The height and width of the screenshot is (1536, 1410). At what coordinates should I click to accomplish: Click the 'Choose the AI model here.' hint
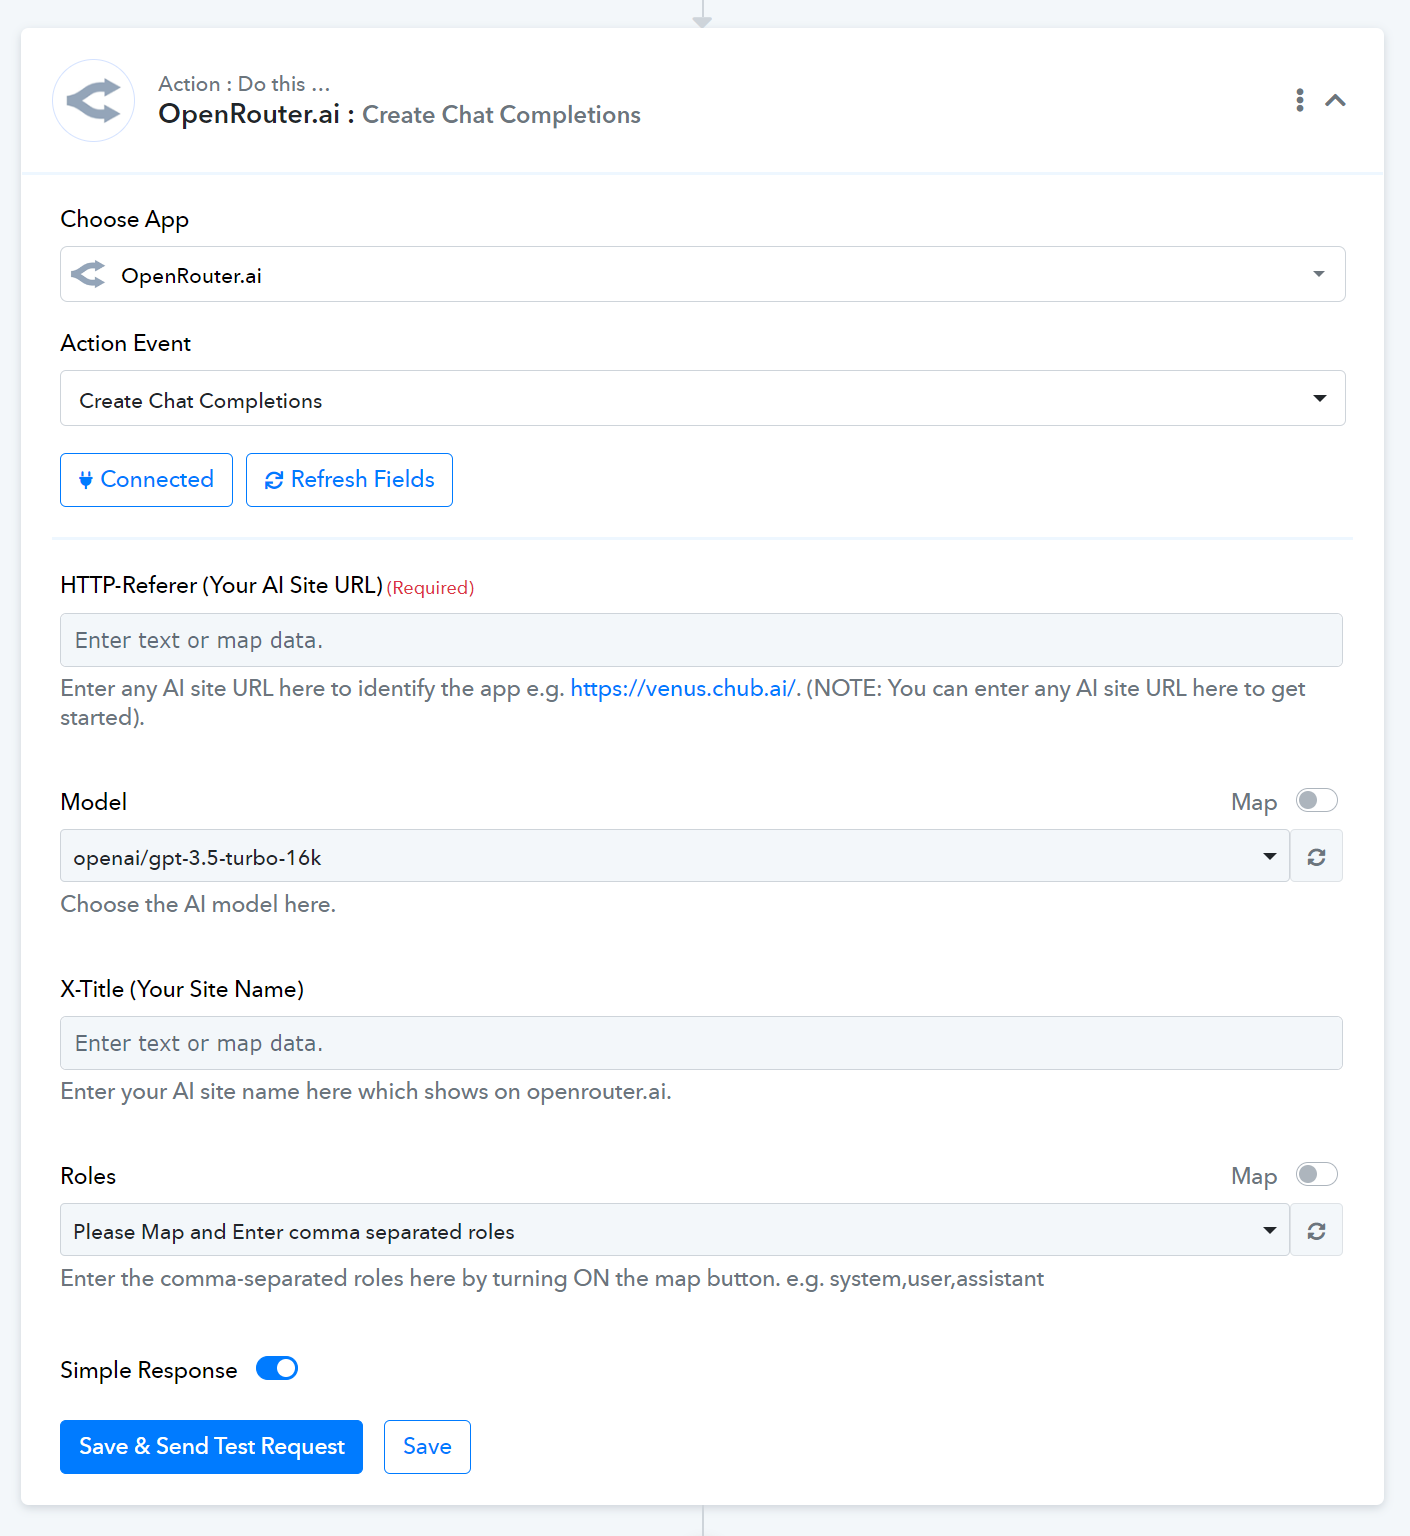click(x=198, y=904)
